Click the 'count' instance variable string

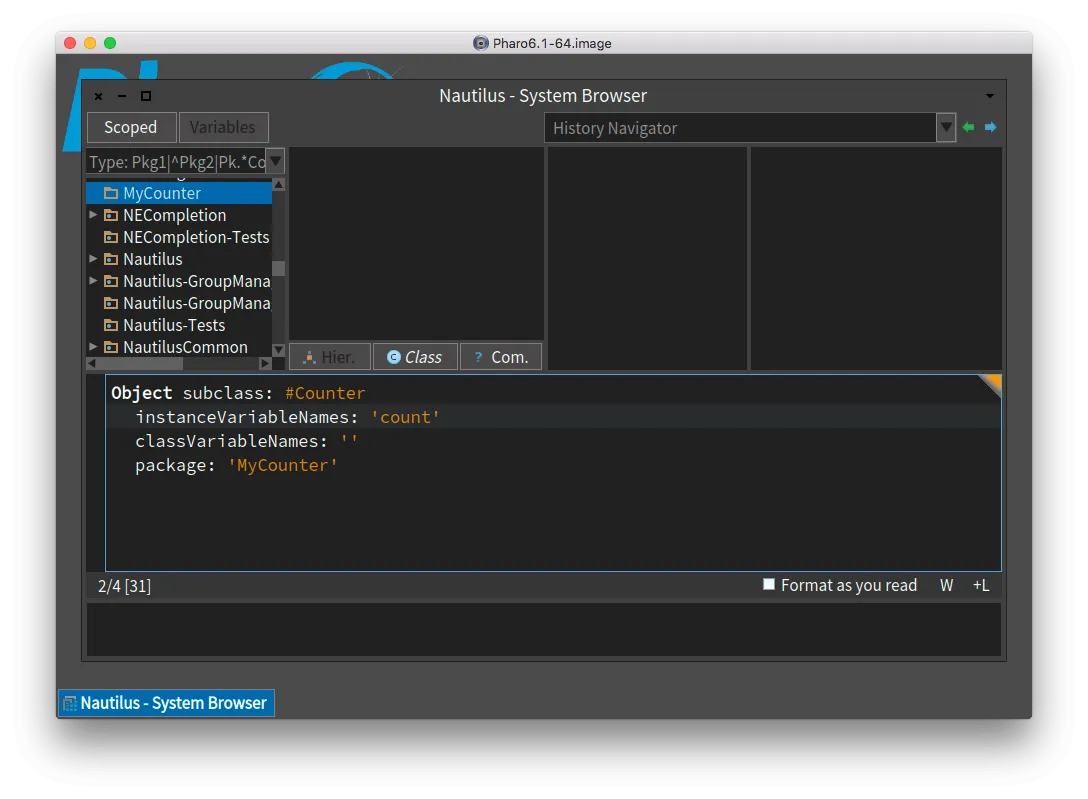pyautogui.click(x=405, y=418)
